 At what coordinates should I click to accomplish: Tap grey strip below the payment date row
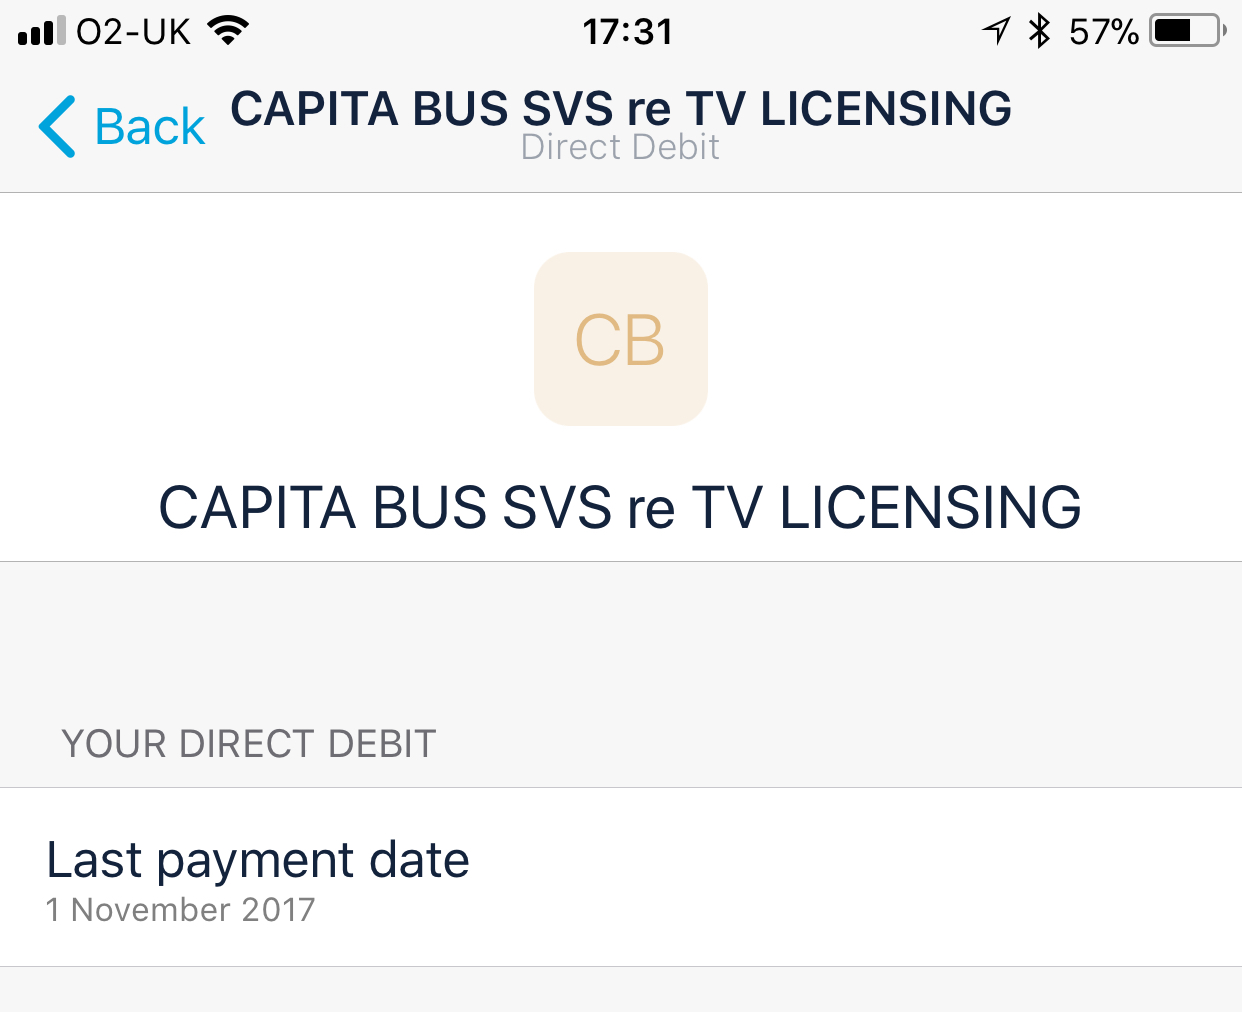click(x=621, y=990)
